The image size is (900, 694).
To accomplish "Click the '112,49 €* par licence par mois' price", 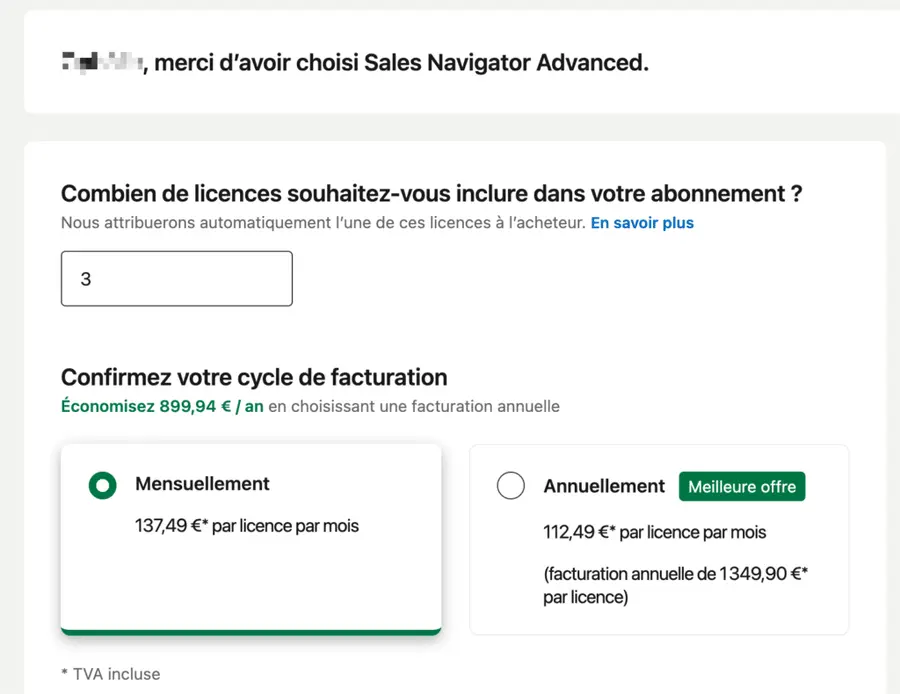I will pyautogui.click(x=653, y=533).
